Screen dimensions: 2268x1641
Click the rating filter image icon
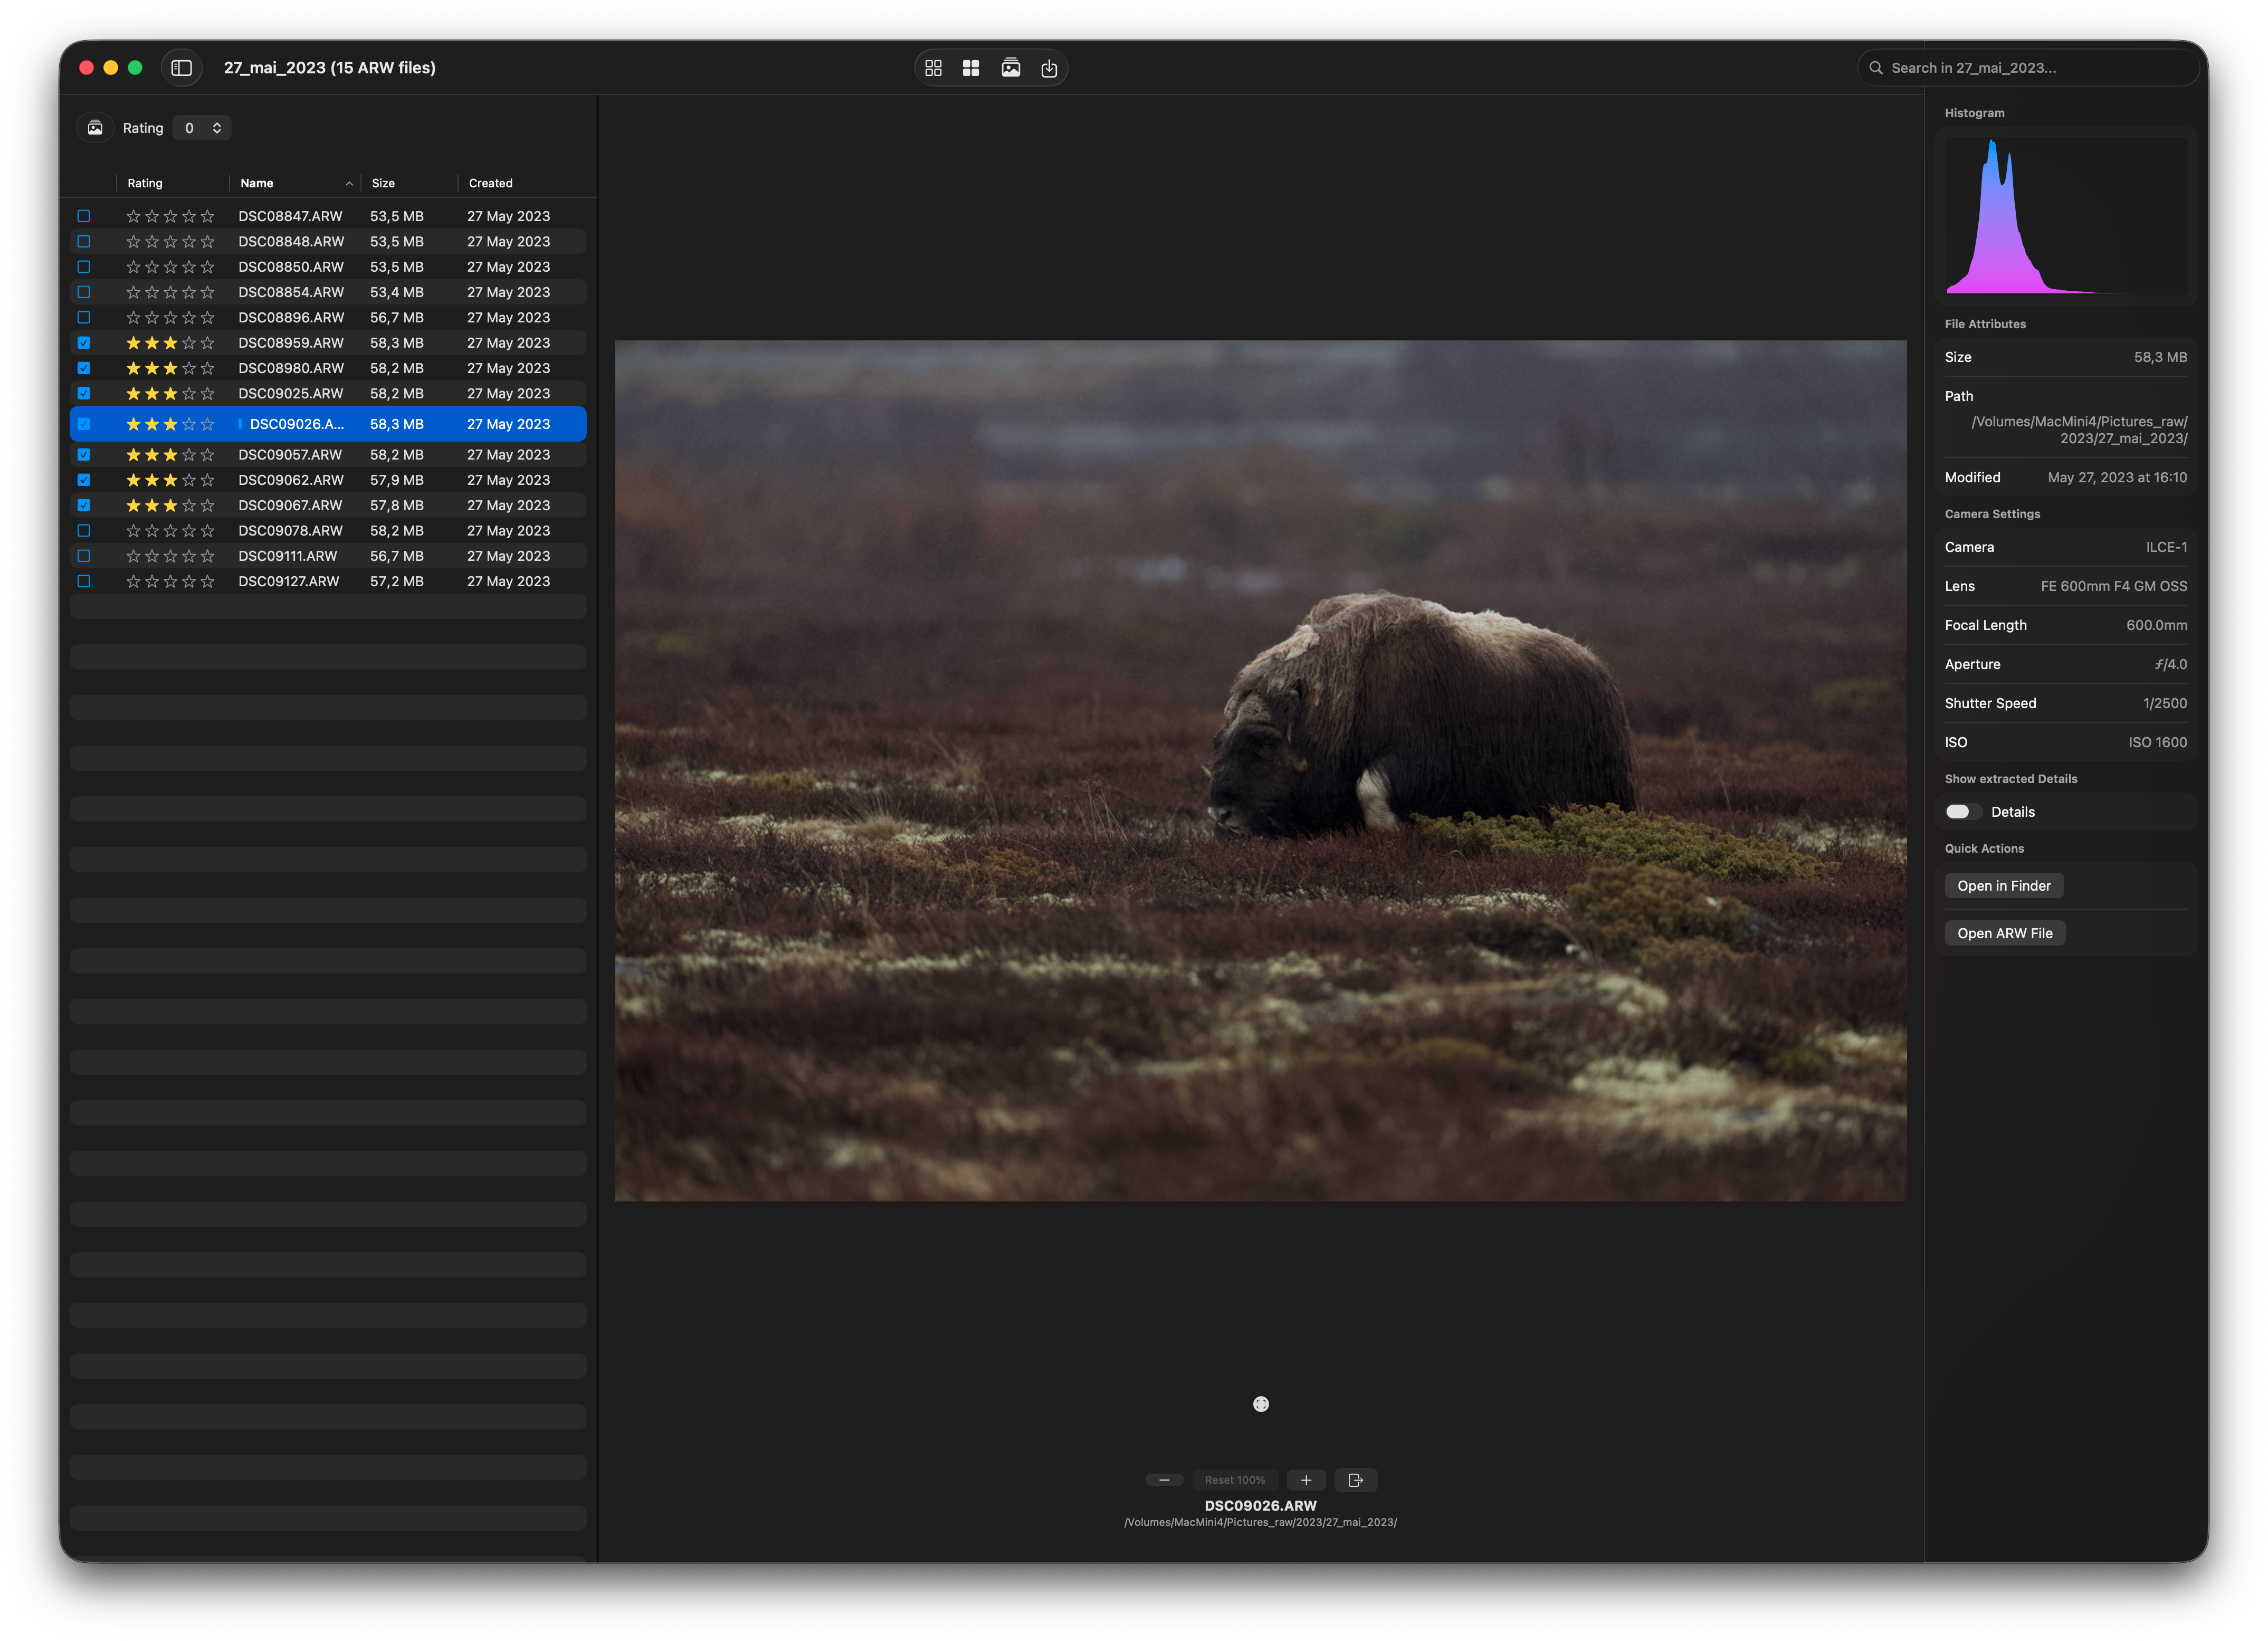point(95,127)
